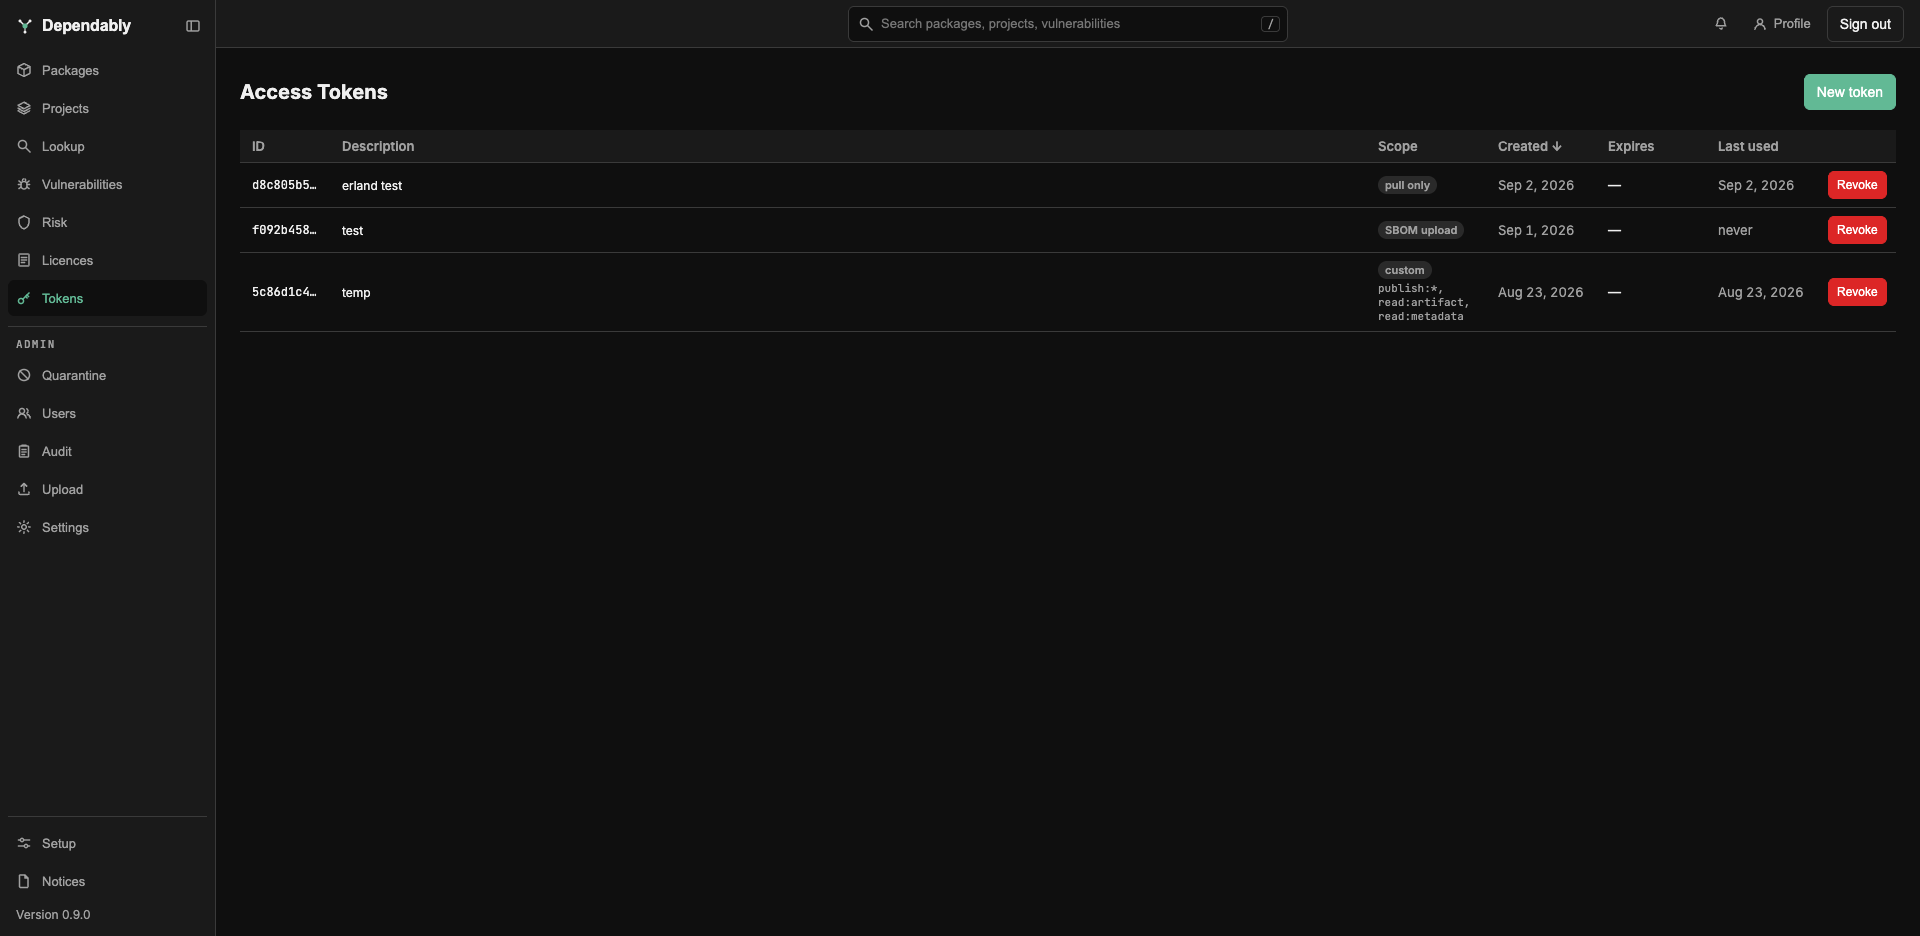Click the slash shortcut hint in search

tap(1270, 24)
